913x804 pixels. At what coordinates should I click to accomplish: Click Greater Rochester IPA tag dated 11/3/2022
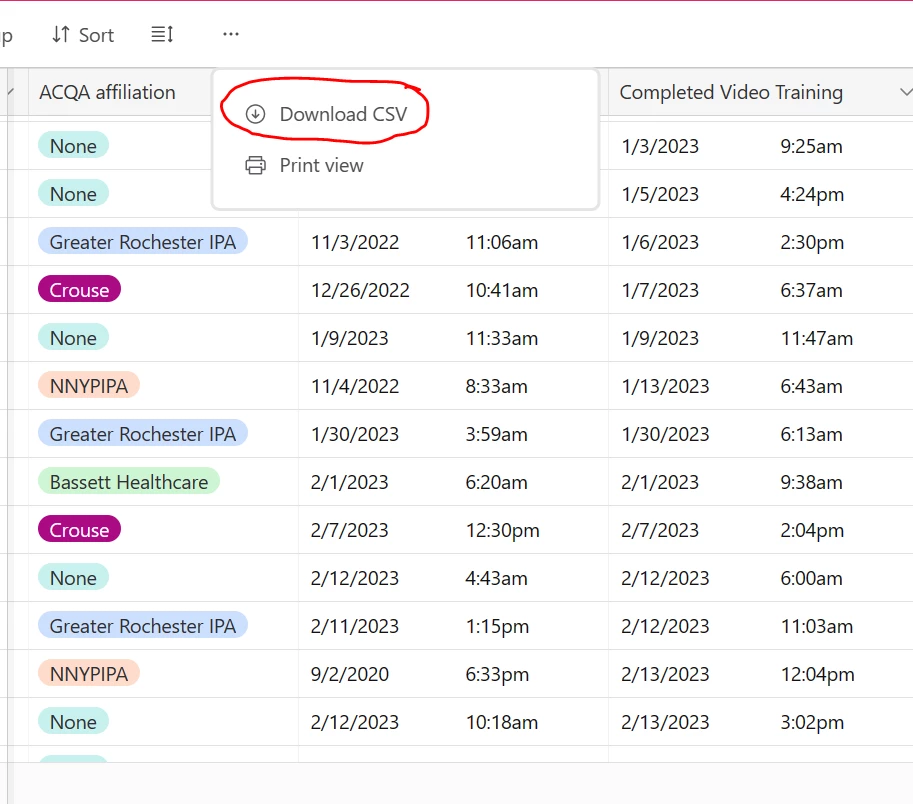[x=143, y=242]
